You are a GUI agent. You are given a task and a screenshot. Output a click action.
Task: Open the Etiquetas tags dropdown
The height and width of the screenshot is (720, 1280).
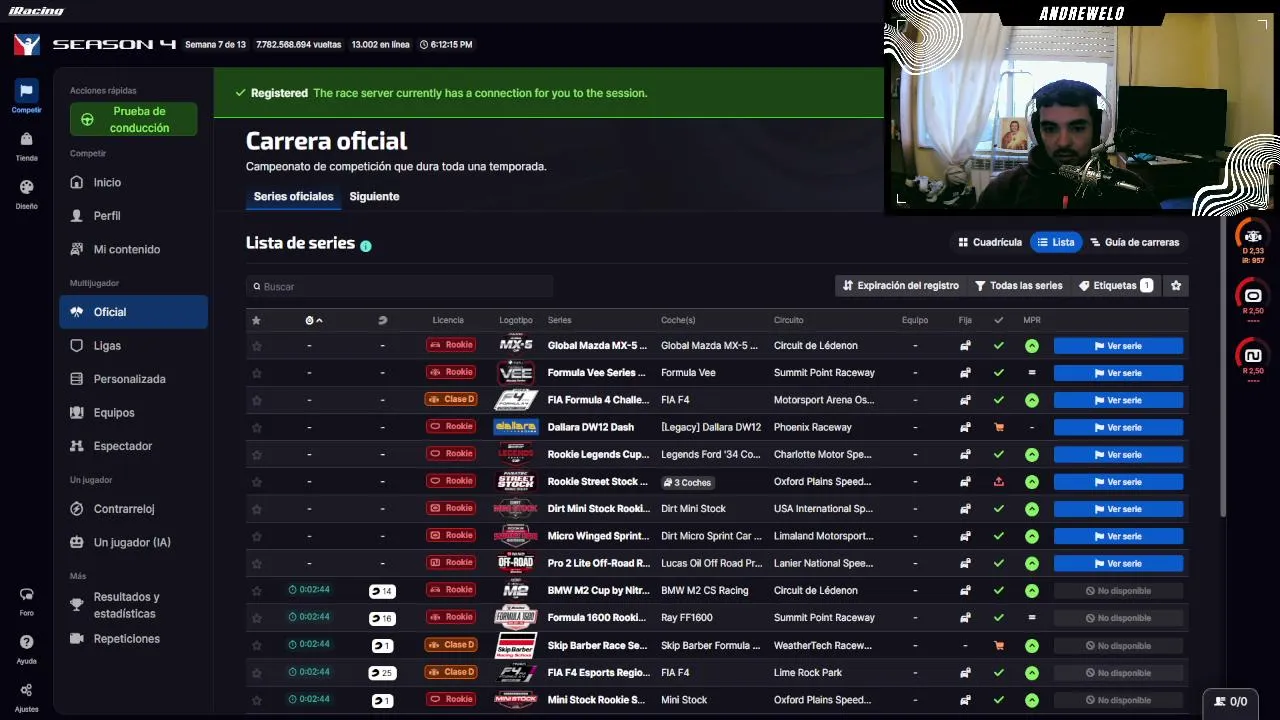coord(1116,285)
